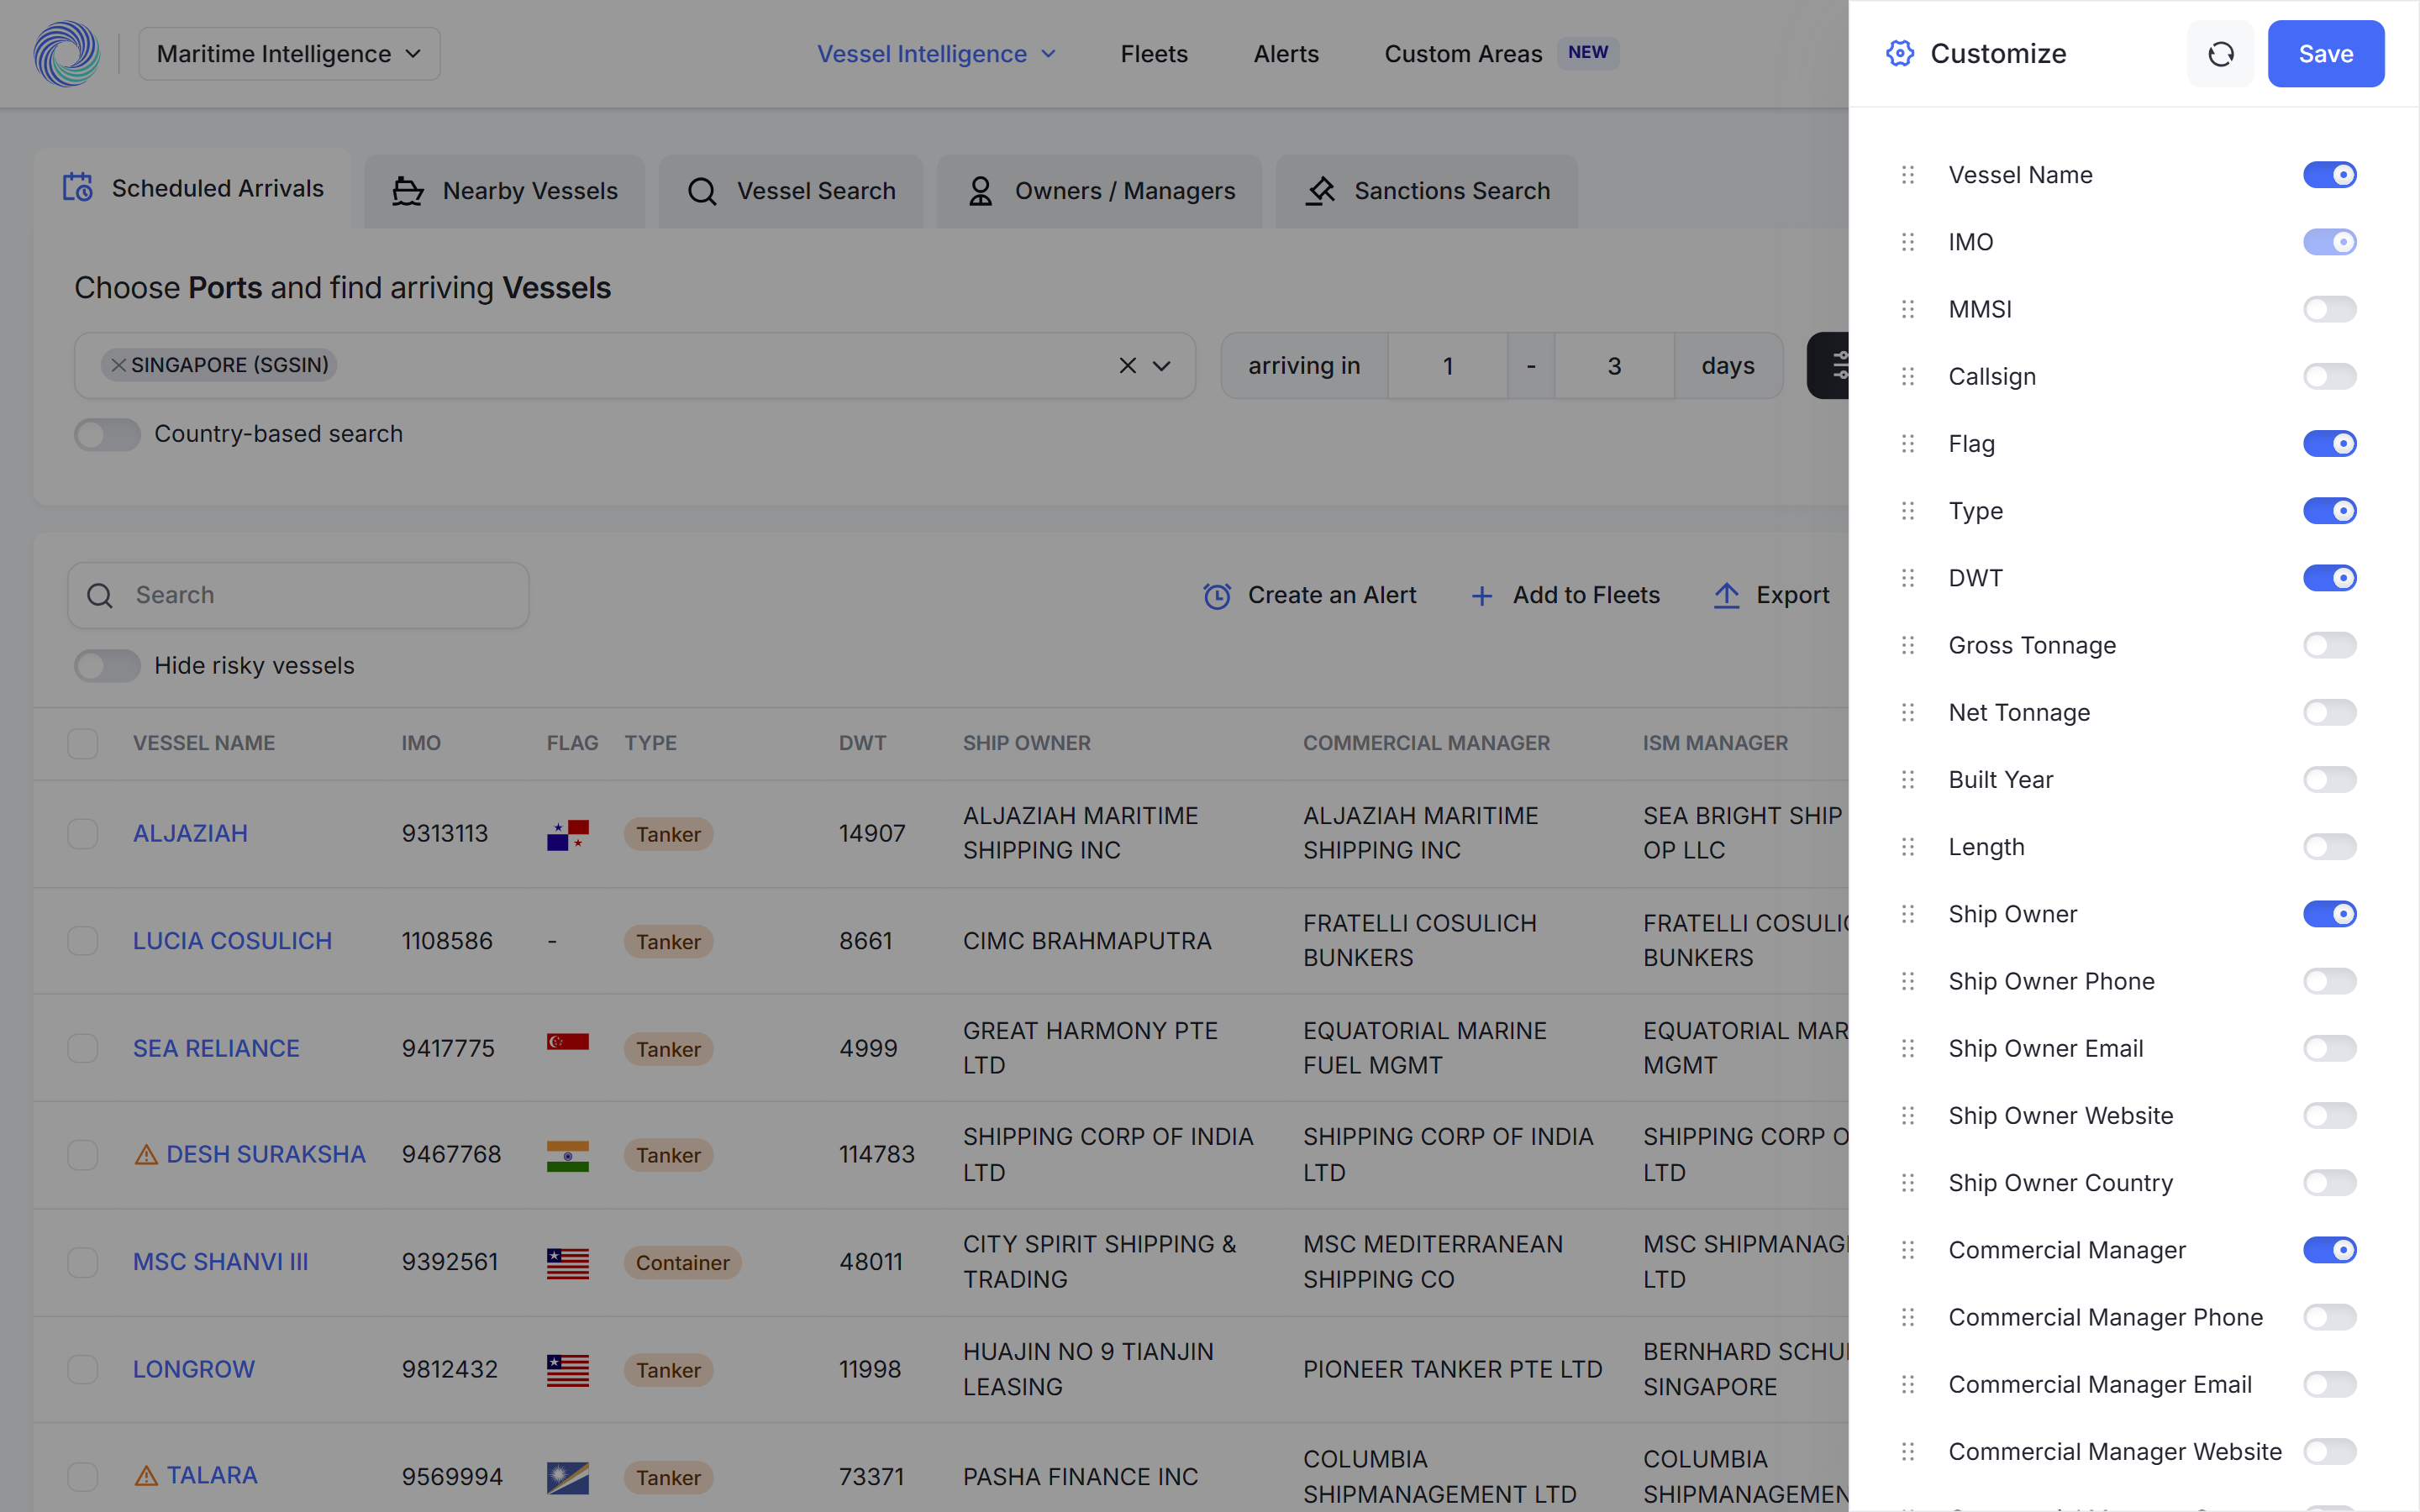Click warning triangle next to DESH SURAKSHA
This screenshot has width=2420, height=1512.
pos(146,1155)
